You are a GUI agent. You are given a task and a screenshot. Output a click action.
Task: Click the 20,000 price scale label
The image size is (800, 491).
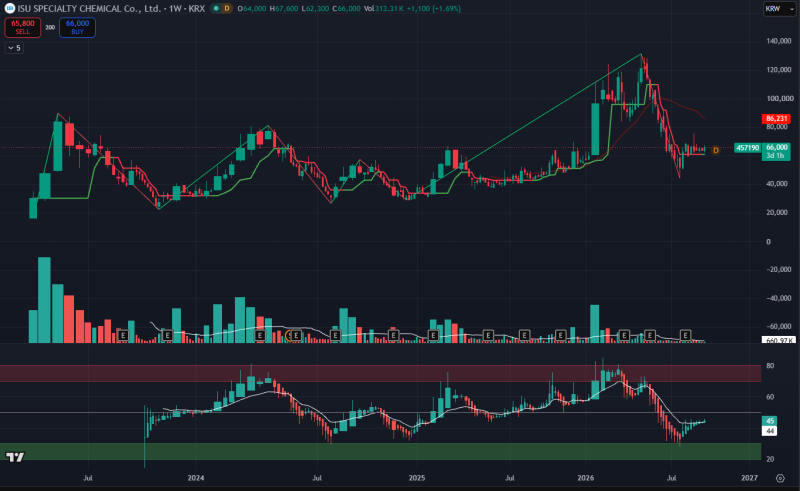[x=777, y=212]
